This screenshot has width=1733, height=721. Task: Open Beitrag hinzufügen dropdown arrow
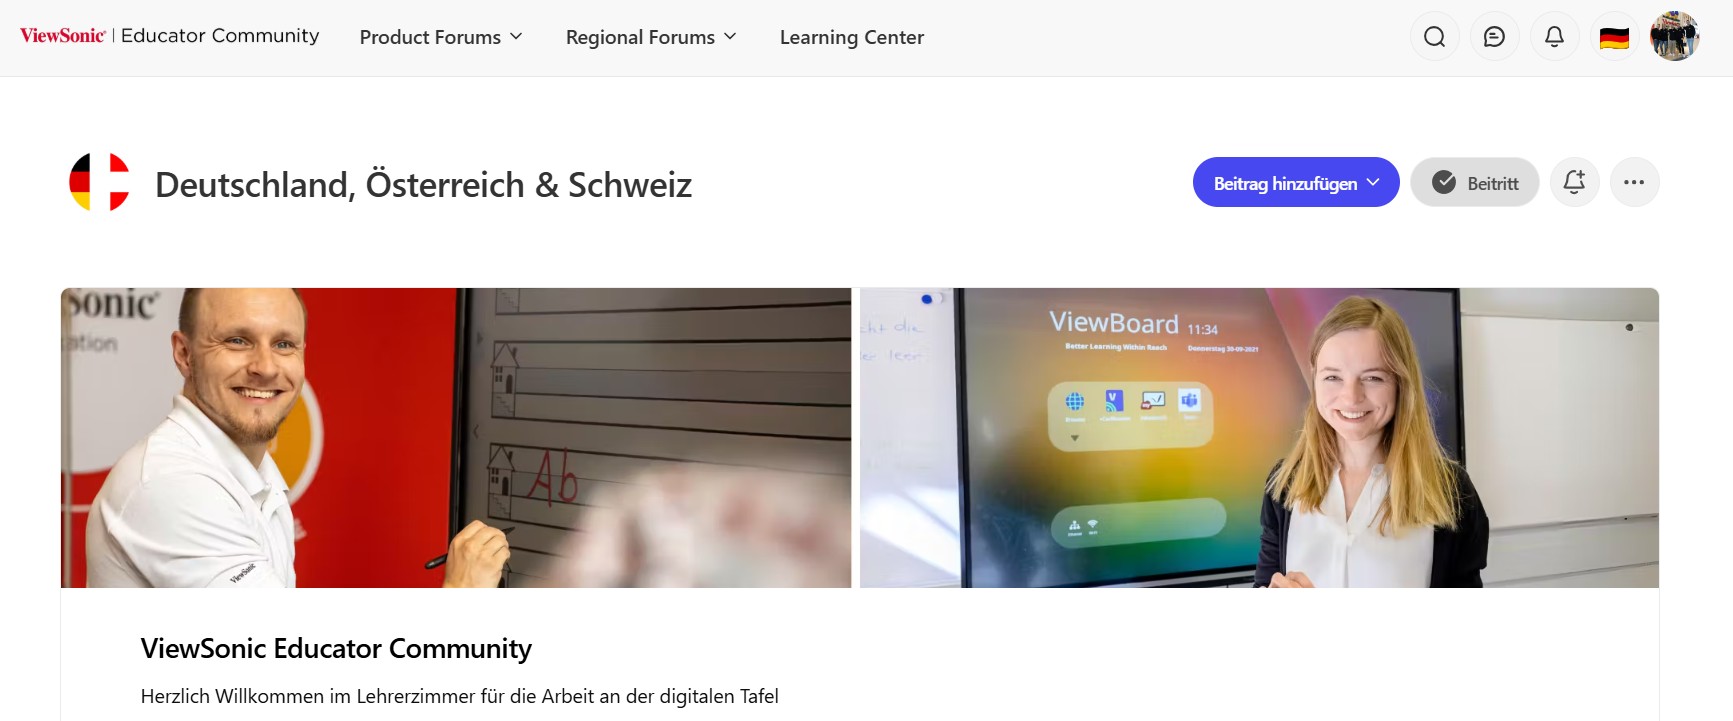coord(1373,182)
